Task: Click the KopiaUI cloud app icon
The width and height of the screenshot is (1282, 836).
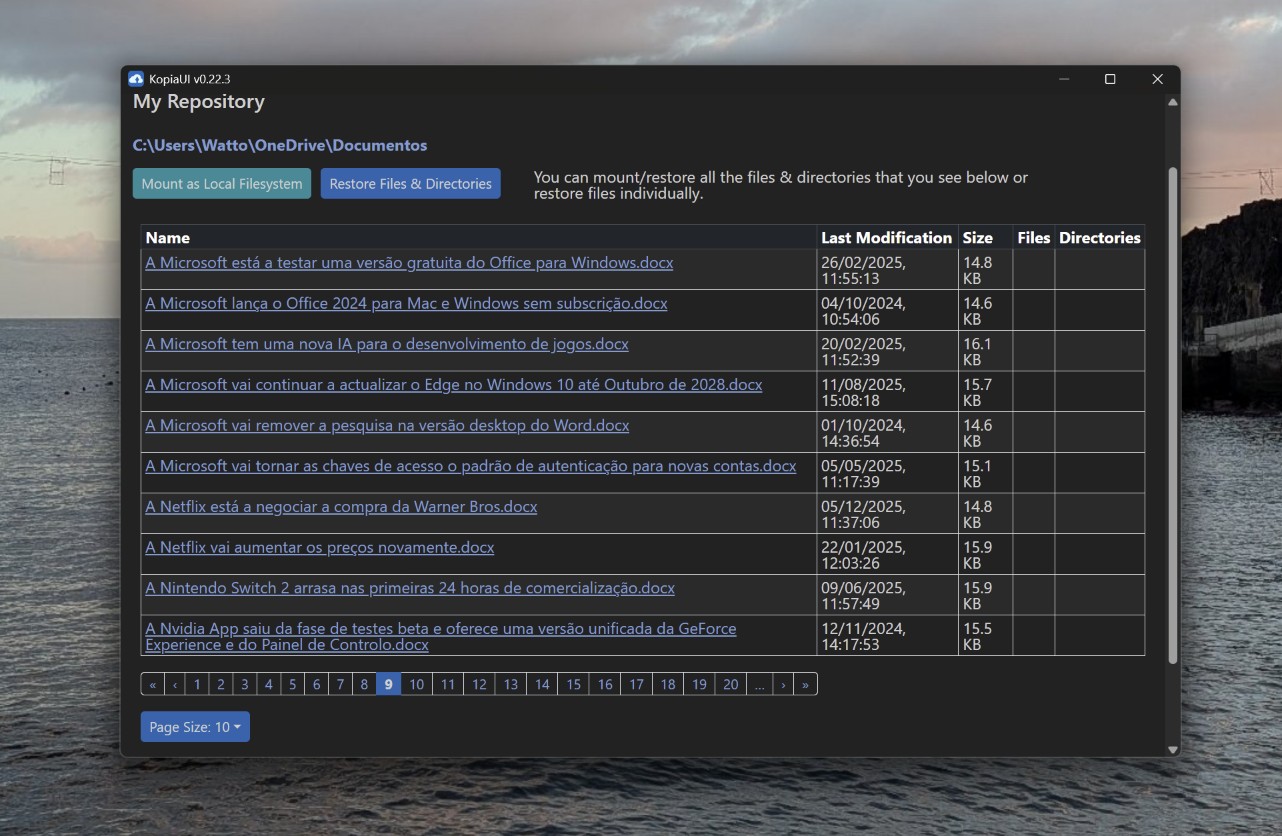Action: click(136, 79)
